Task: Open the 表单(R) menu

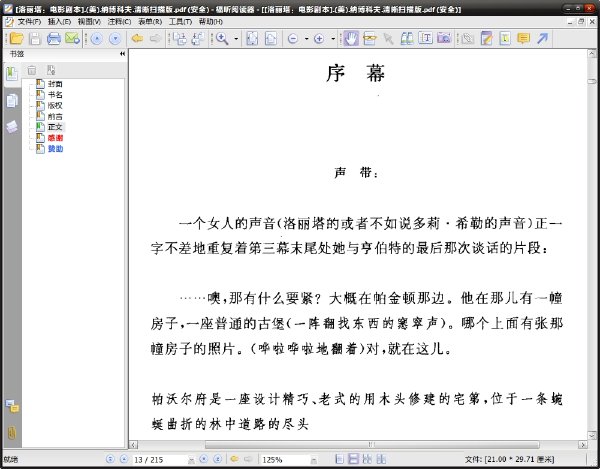Action: point(150,22)
